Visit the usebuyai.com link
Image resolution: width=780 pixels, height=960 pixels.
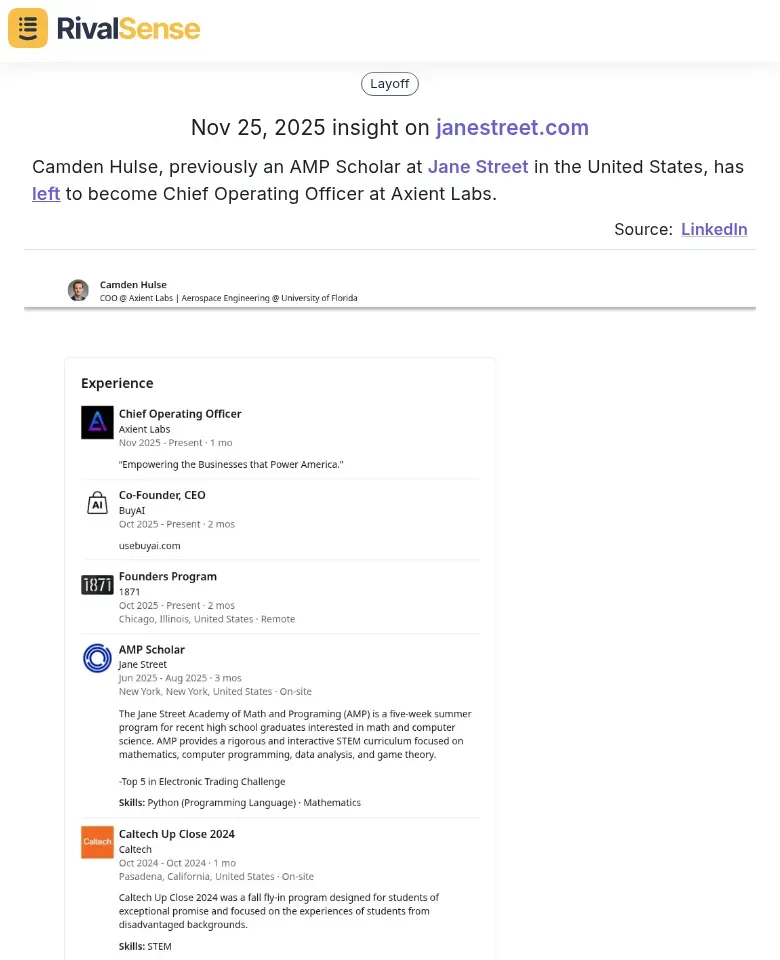tap(150, 546)
